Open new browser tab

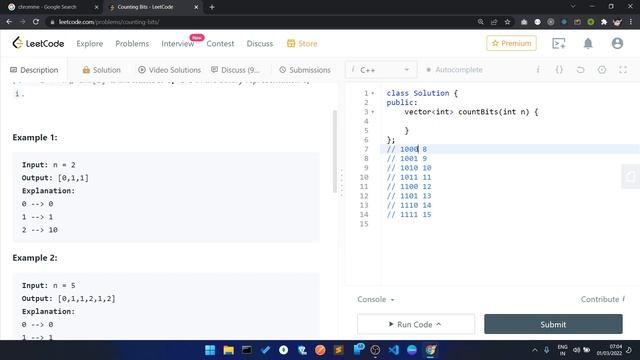pos(212,7)
